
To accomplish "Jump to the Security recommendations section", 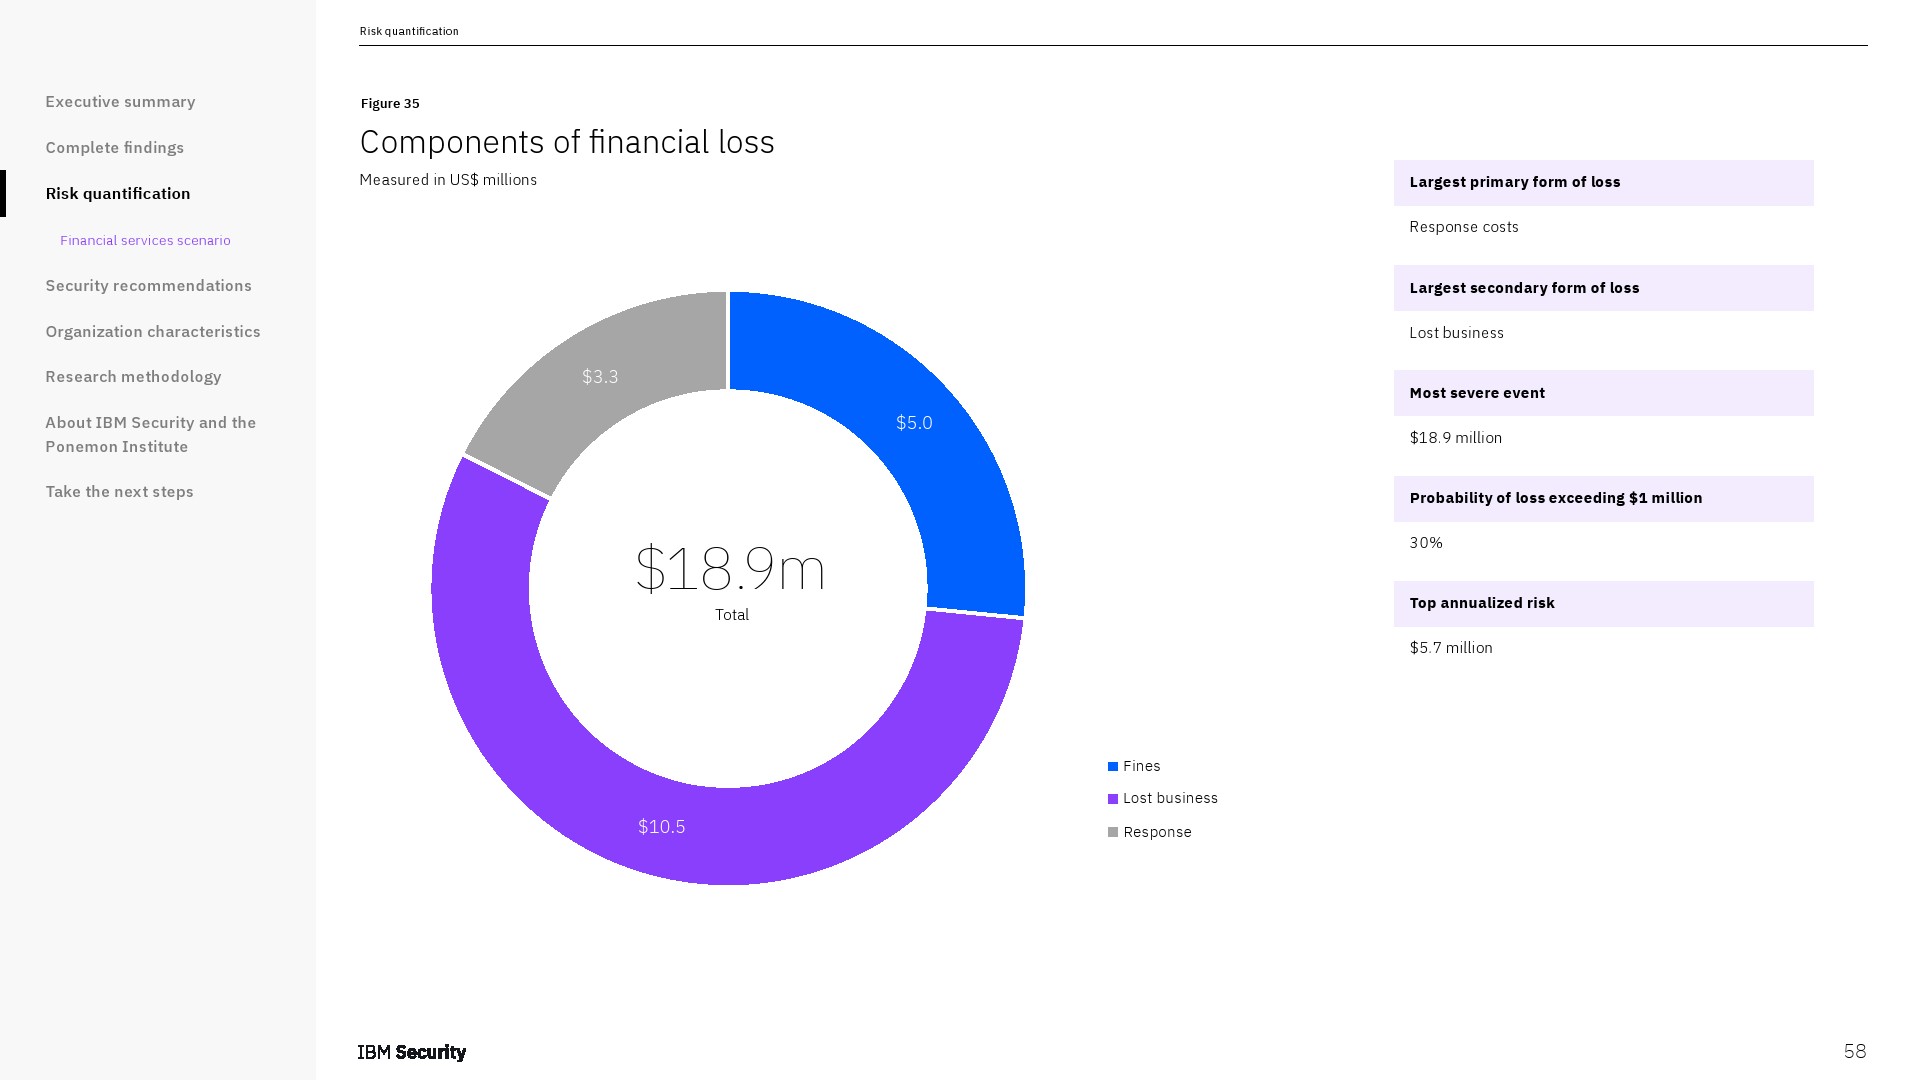I will pyautogui.click(x=148, y=286).
